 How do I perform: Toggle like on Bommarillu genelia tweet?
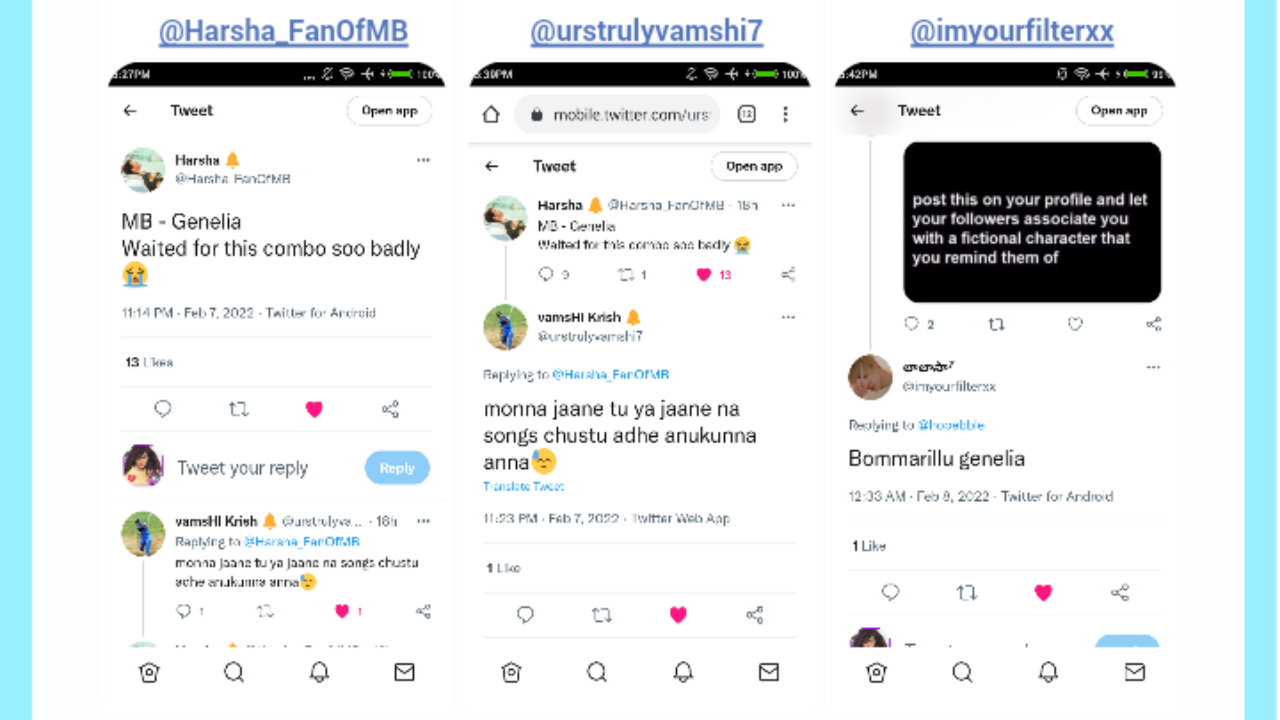[1043, 592]
